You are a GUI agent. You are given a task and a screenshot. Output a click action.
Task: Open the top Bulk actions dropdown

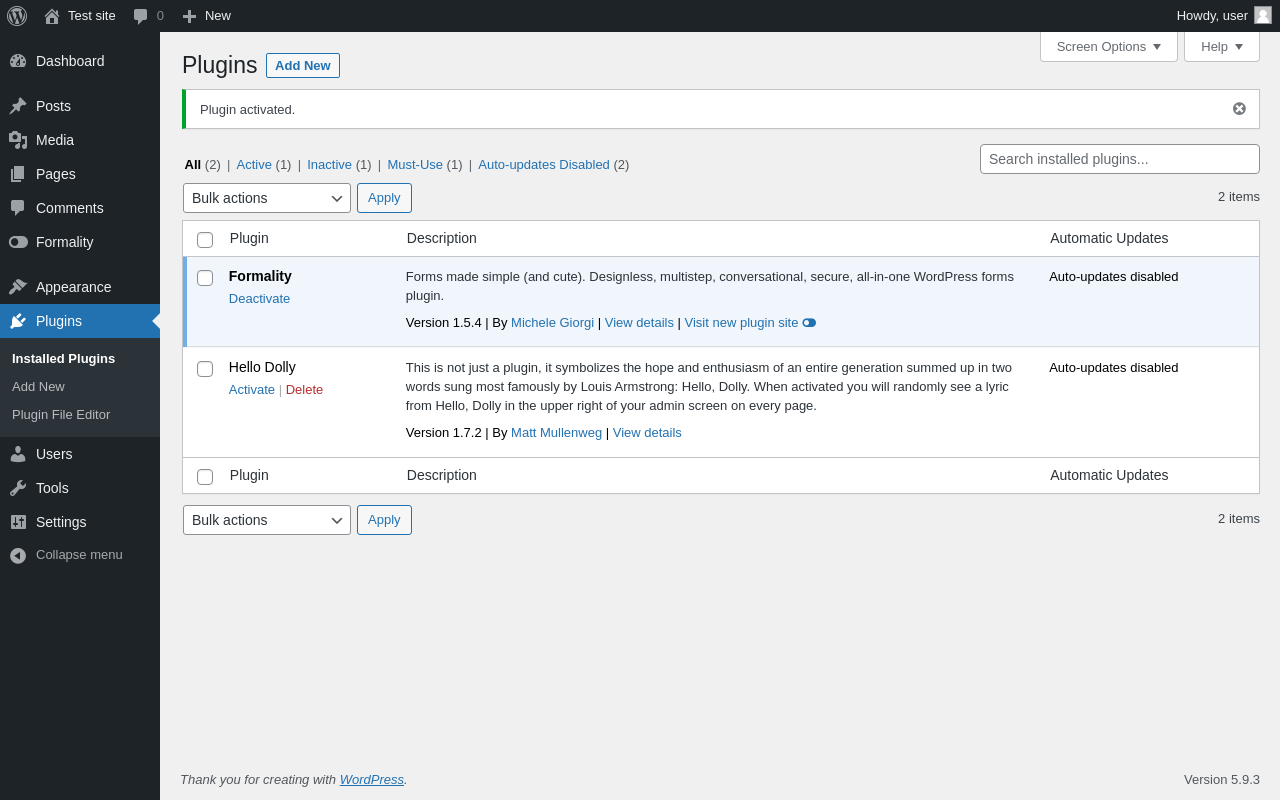[x=267, y=198]
